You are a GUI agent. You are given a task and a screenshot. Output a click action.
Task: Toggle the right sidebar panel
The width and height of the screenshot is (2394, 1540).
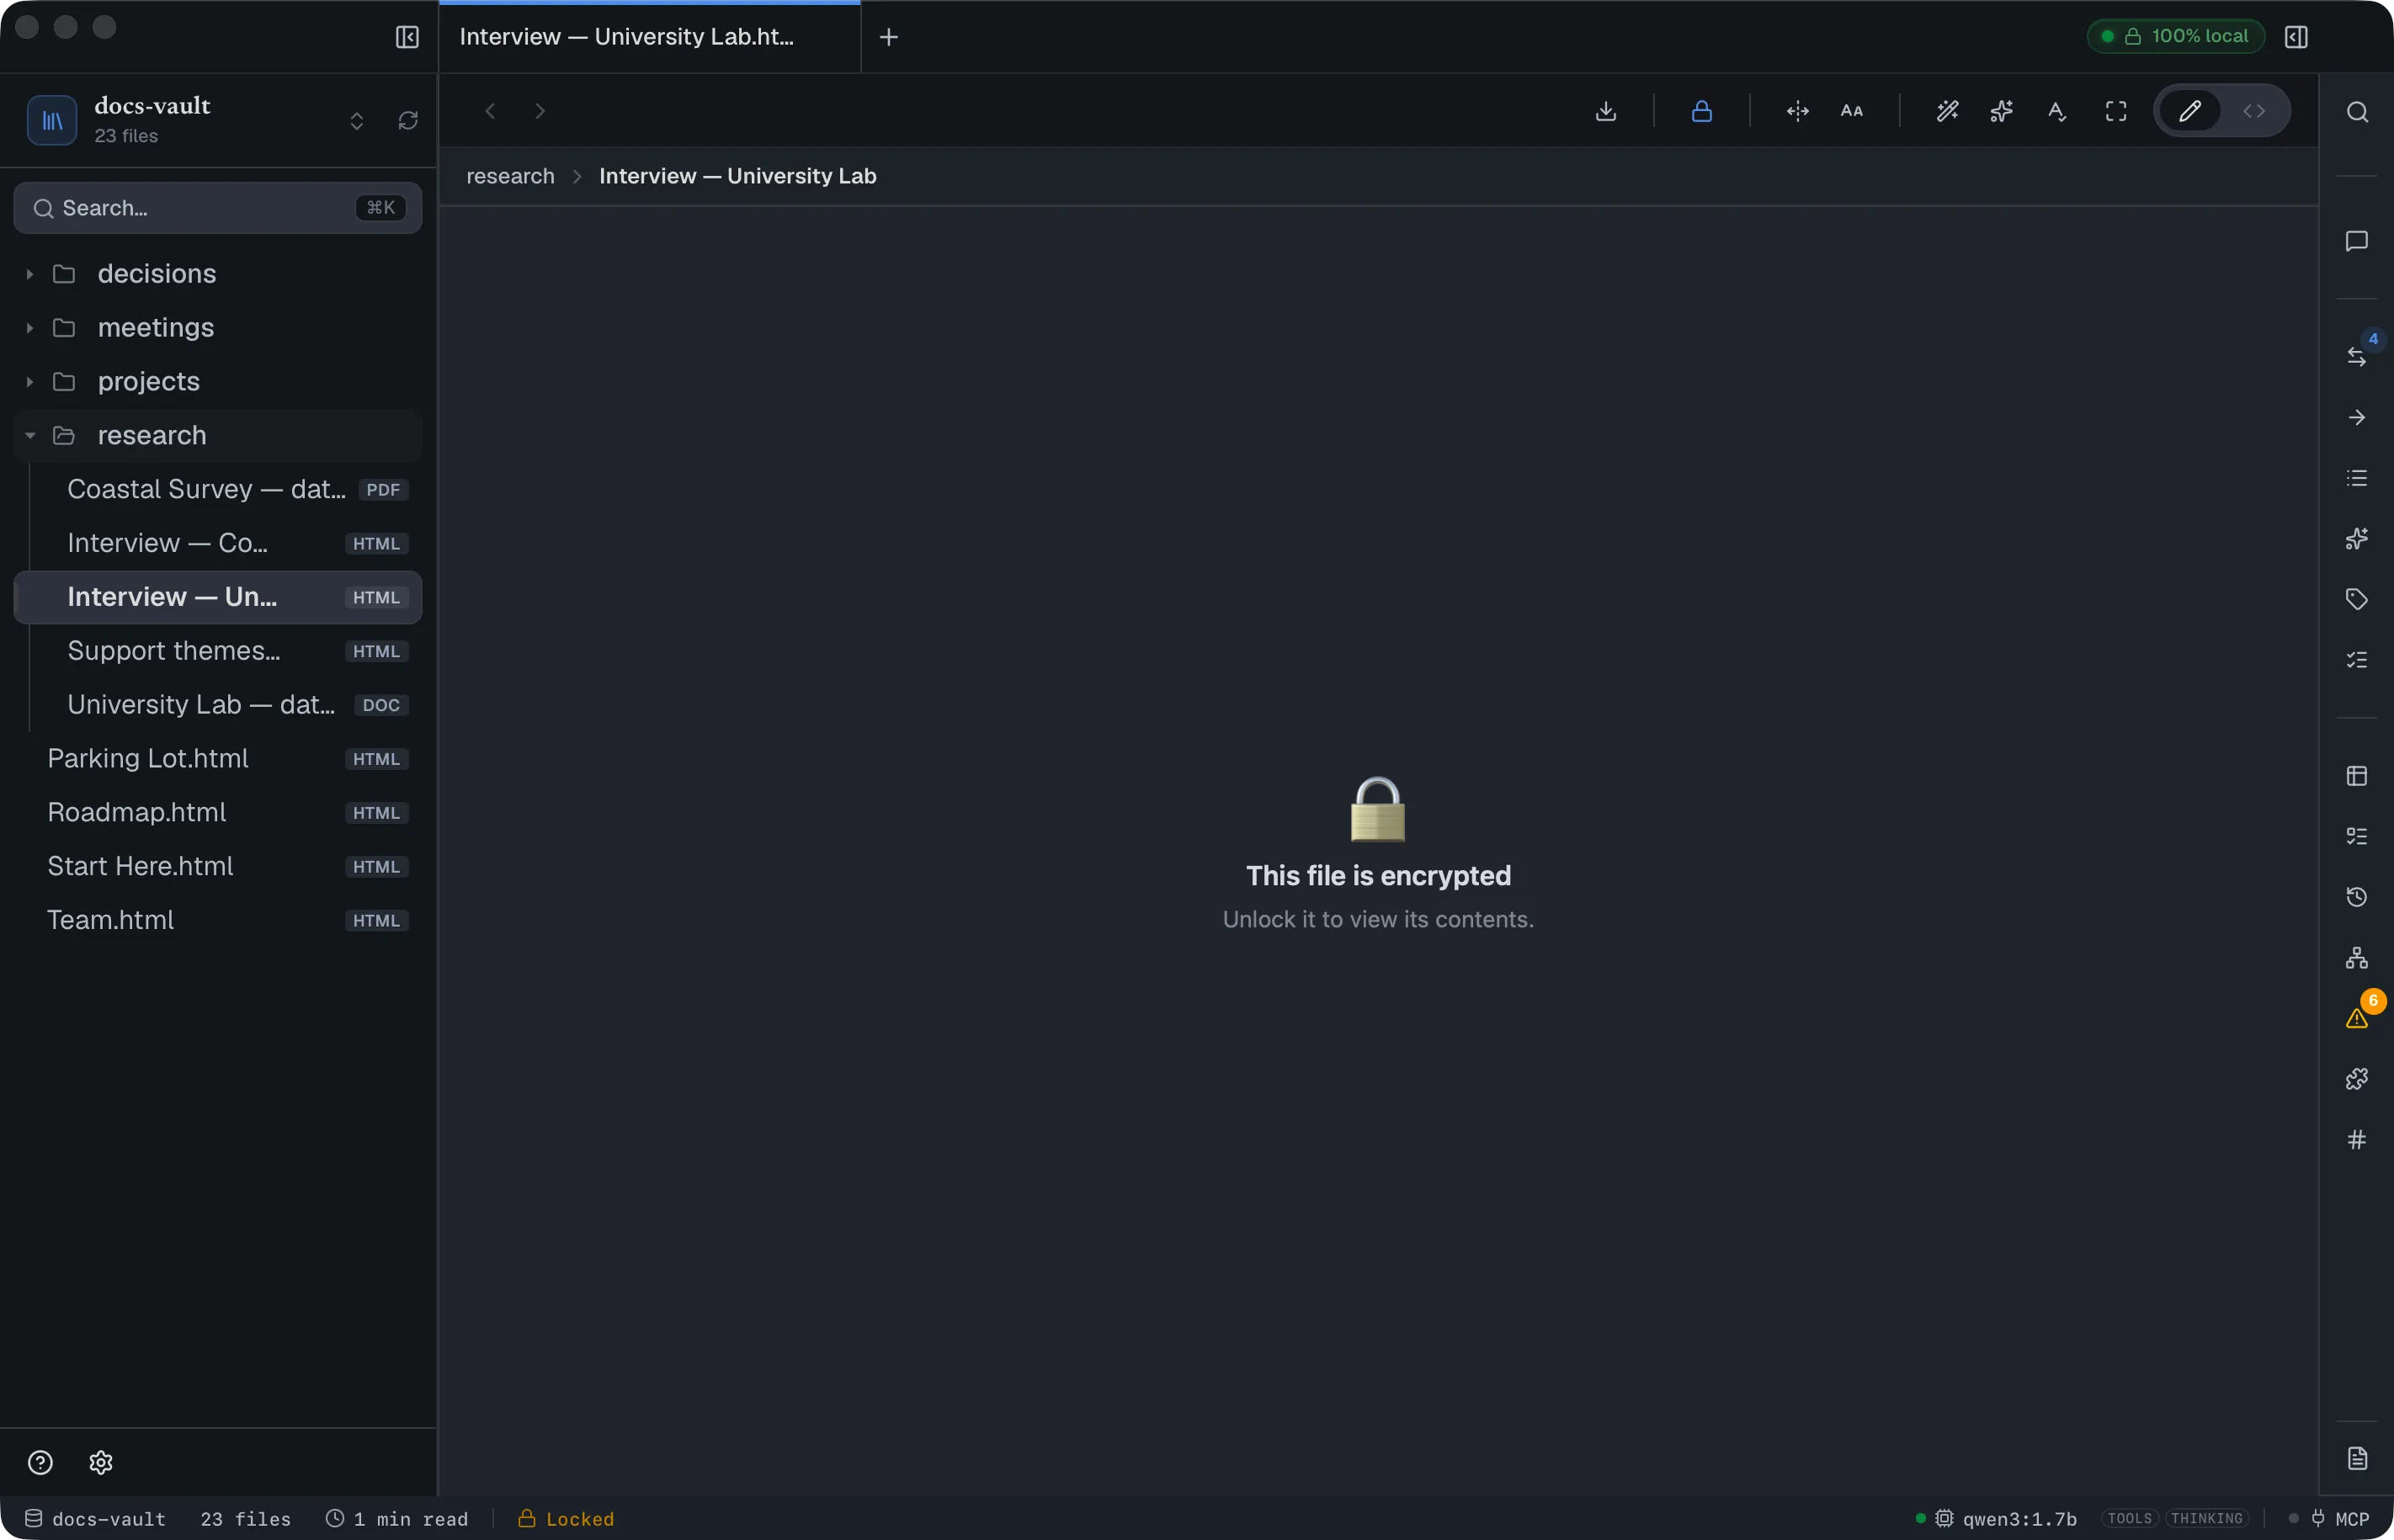click(2296, 37)
